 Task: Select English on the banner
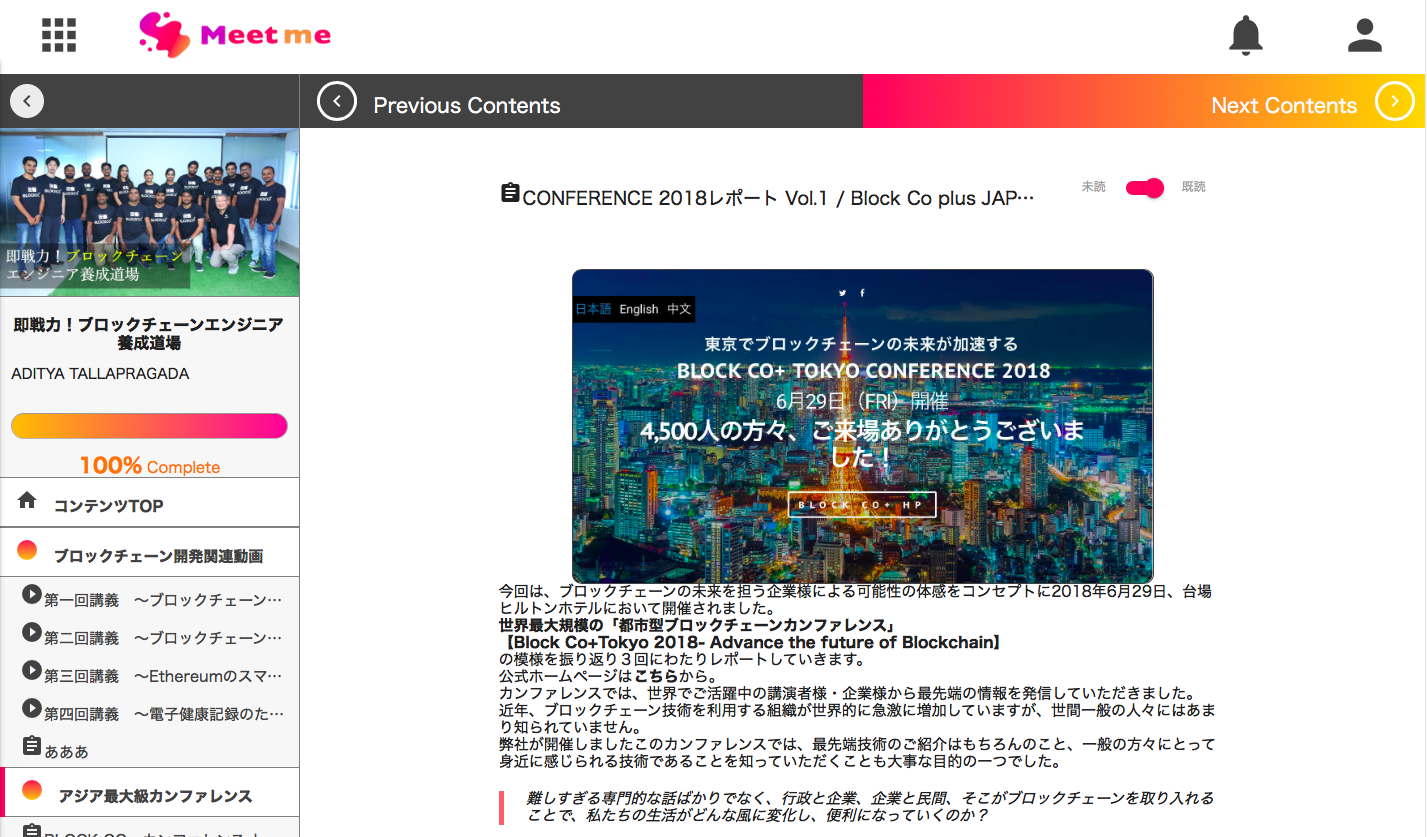tap(639, 309)
